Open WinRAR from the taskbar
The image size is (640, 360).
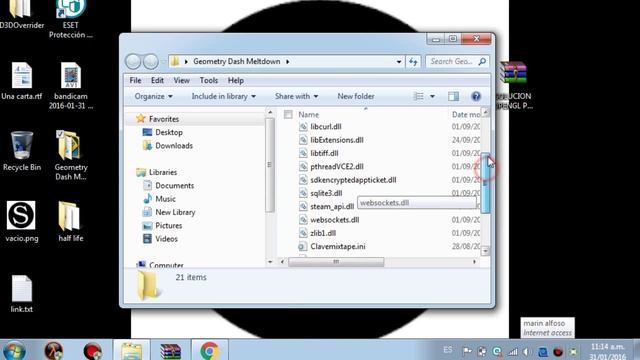coord(170,351)
